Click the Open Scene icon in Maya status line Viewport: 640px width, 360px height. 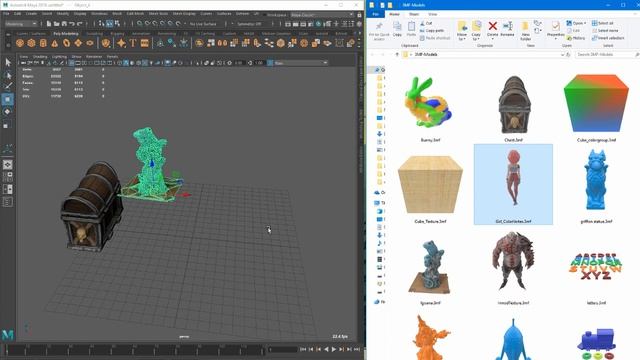click(56, 24)
